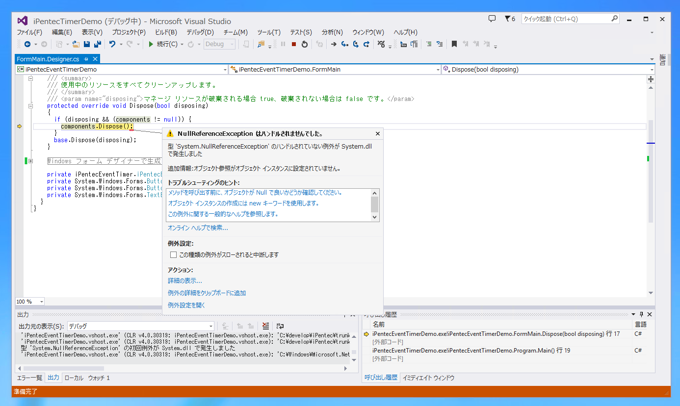Click the general help for this exception hint
This screenshot has height=406, width=680.
click(x=223, y=214)
